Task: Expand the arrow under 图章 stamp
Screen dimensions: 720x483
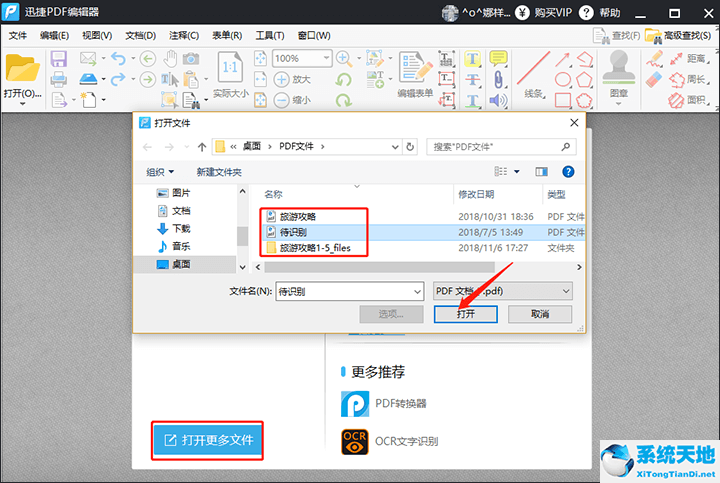Action: [x=619, y=104]
